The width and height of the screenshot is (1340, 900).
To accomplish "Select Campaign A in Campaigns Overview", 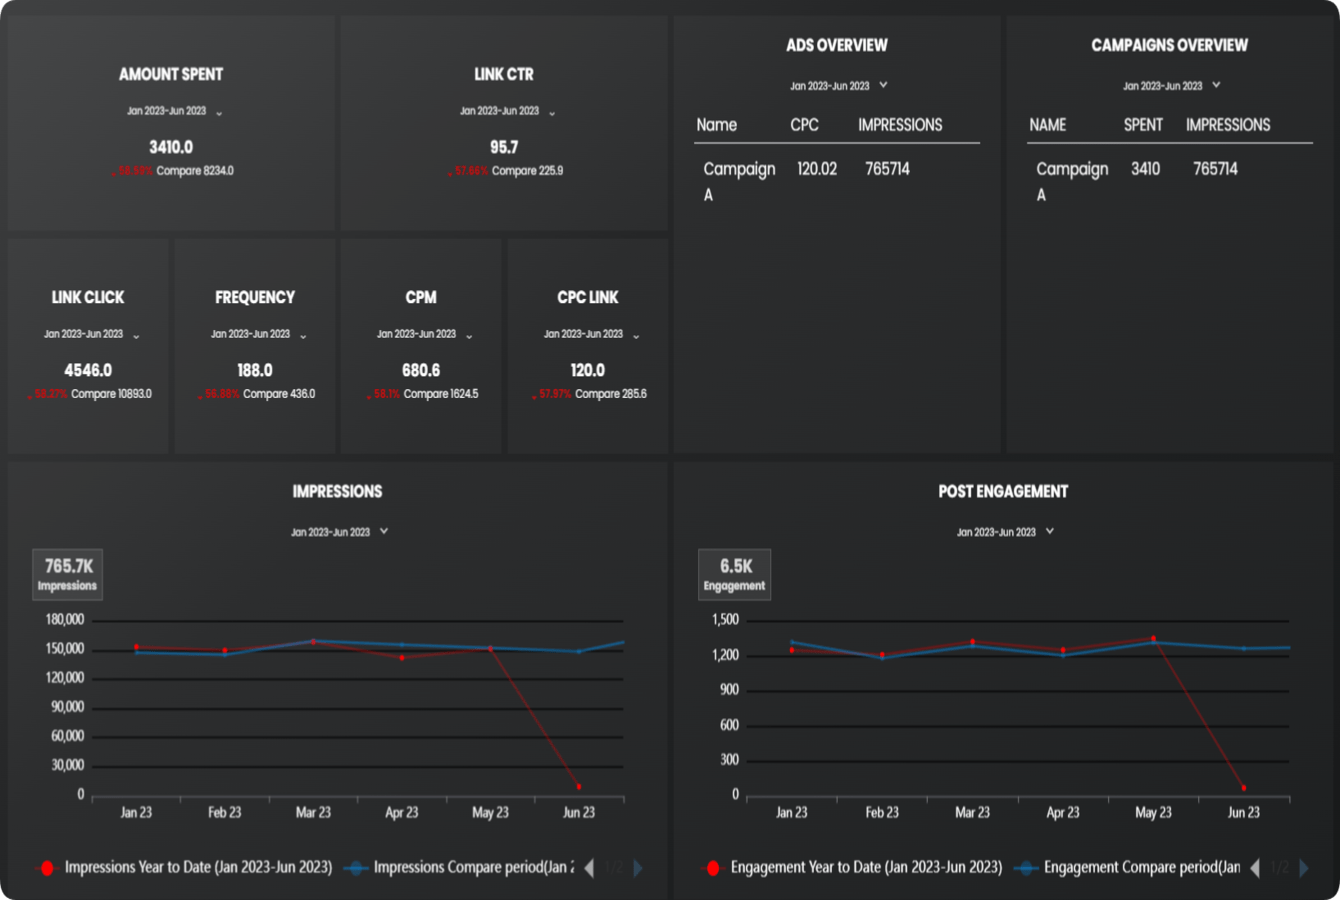I will point(1072,181).
